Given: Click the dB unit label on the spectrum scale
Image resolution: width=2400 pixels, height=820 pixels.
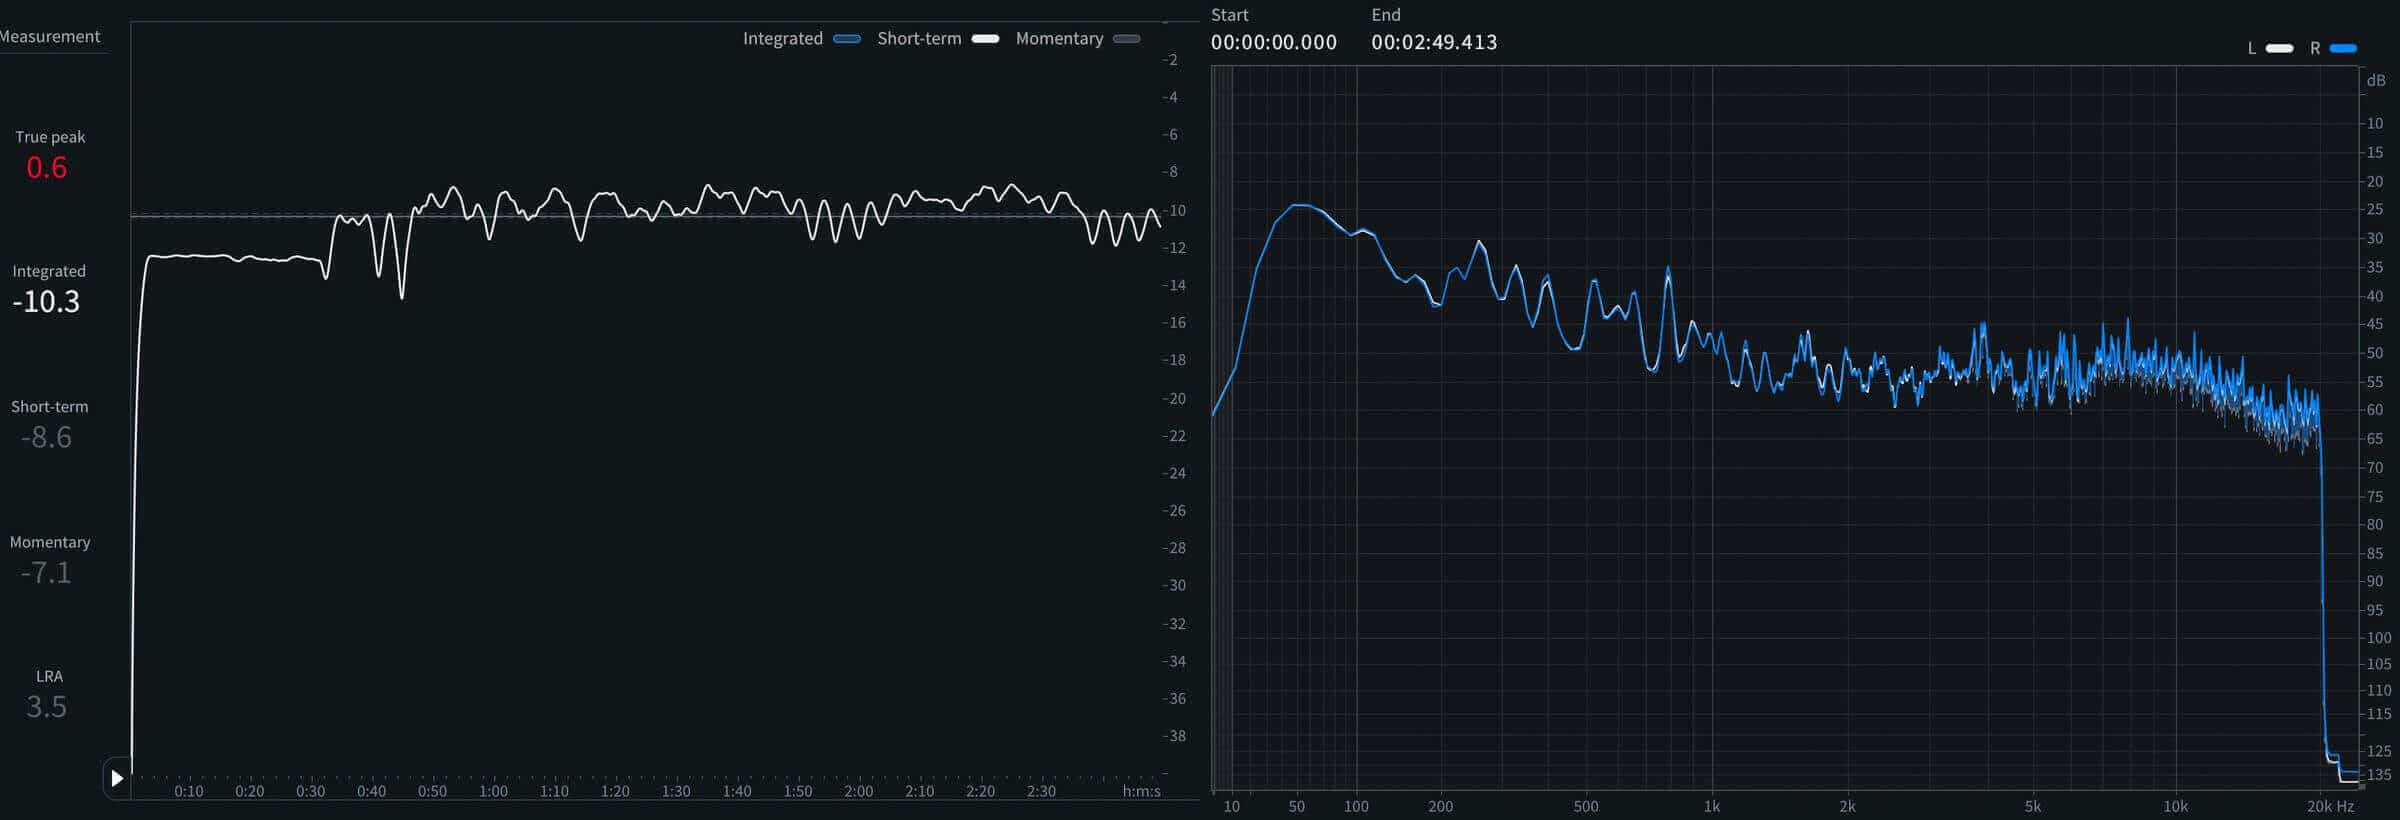Looking at the screenshot, I should 2376,80.
